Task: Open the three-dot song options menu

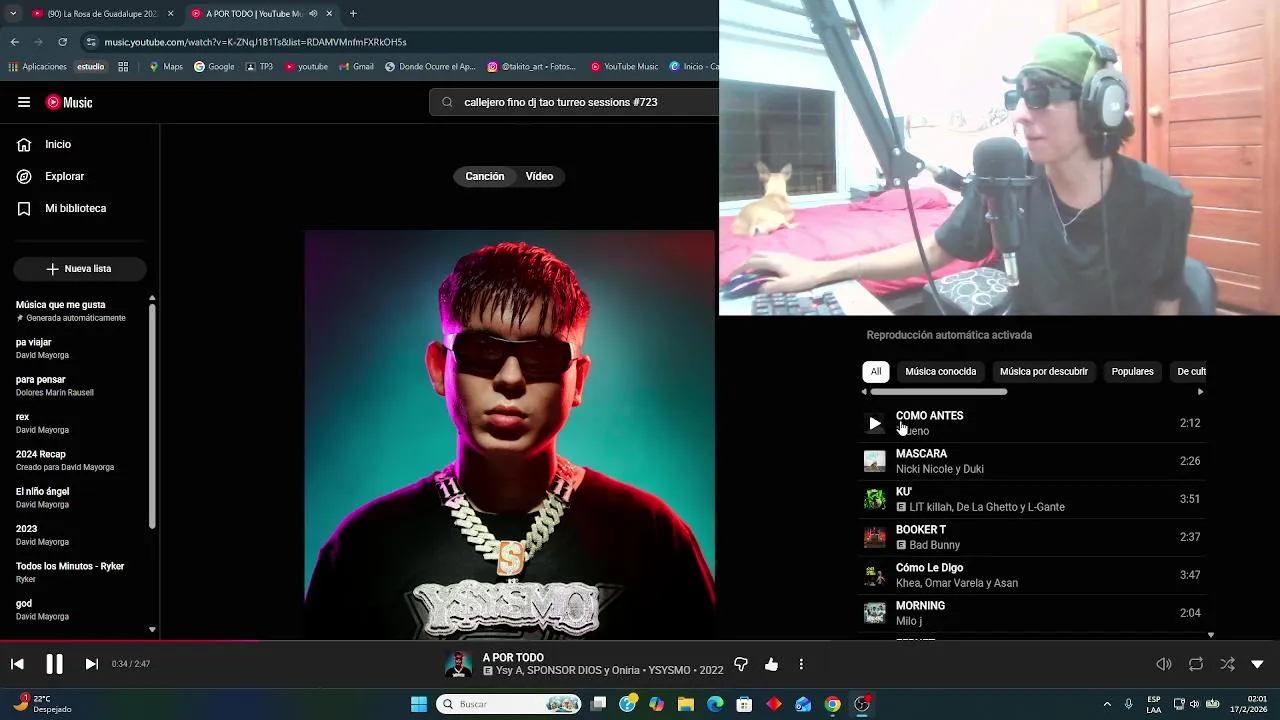Action: (801, 664)
